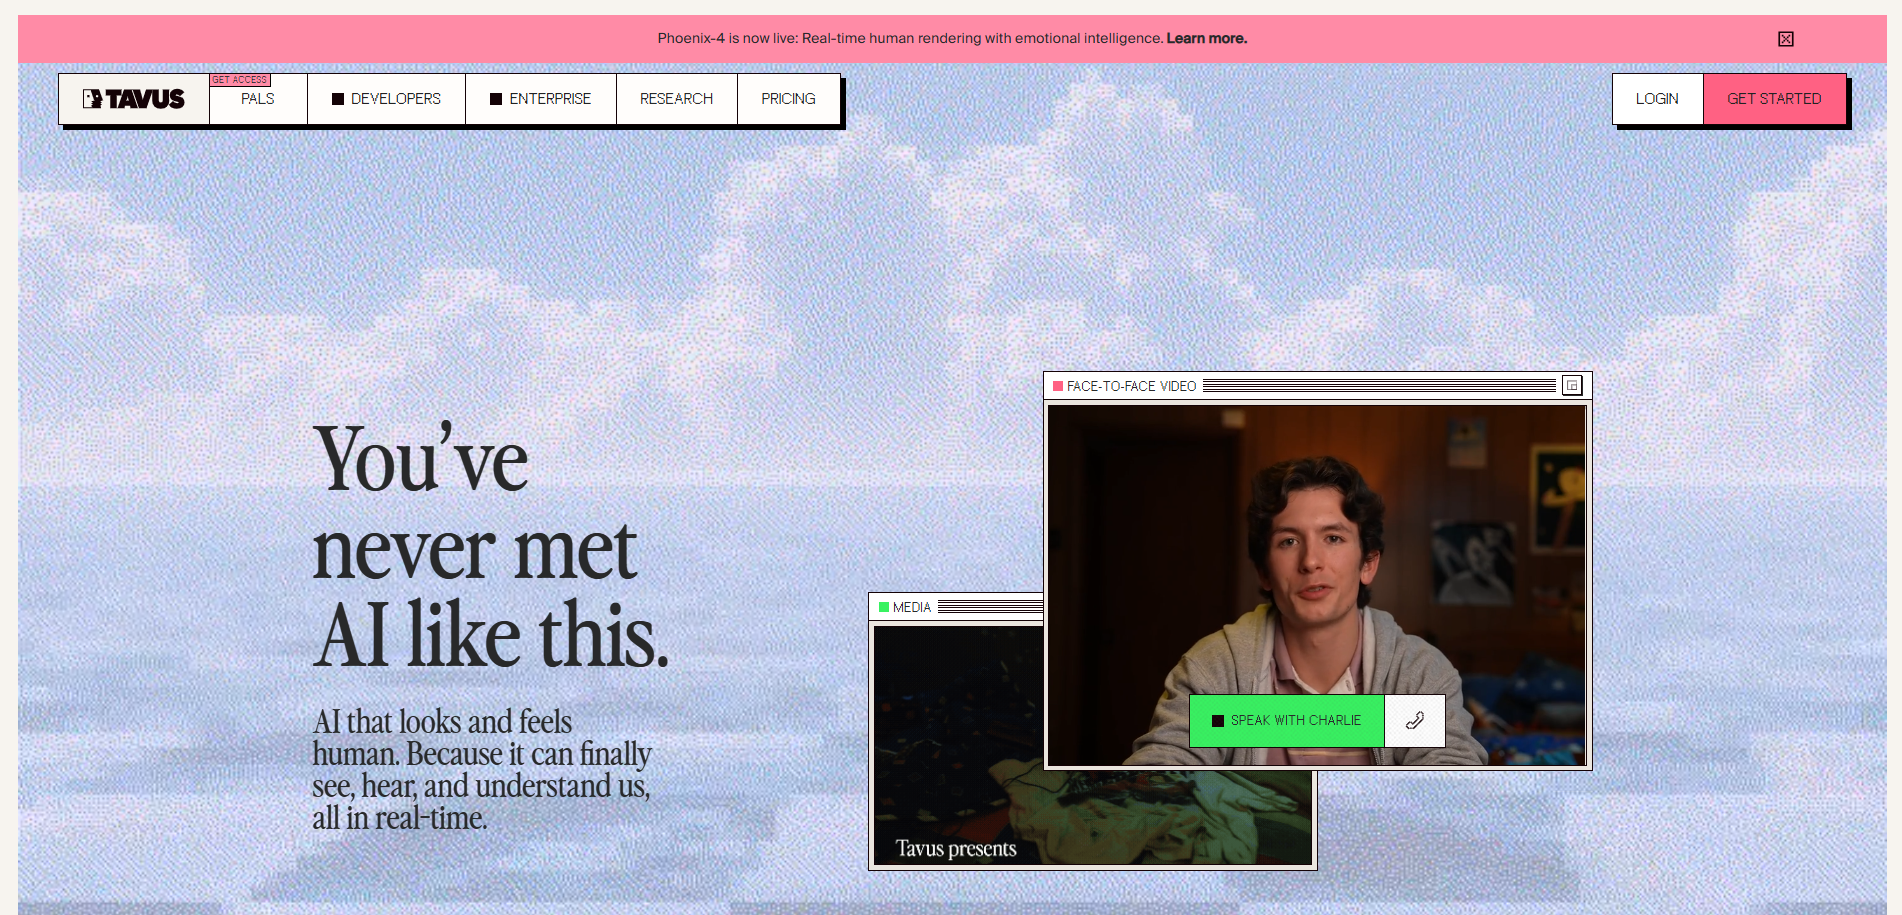Go to the Research page
This screenshot has height=915, width=1902.
coord(676,99)
